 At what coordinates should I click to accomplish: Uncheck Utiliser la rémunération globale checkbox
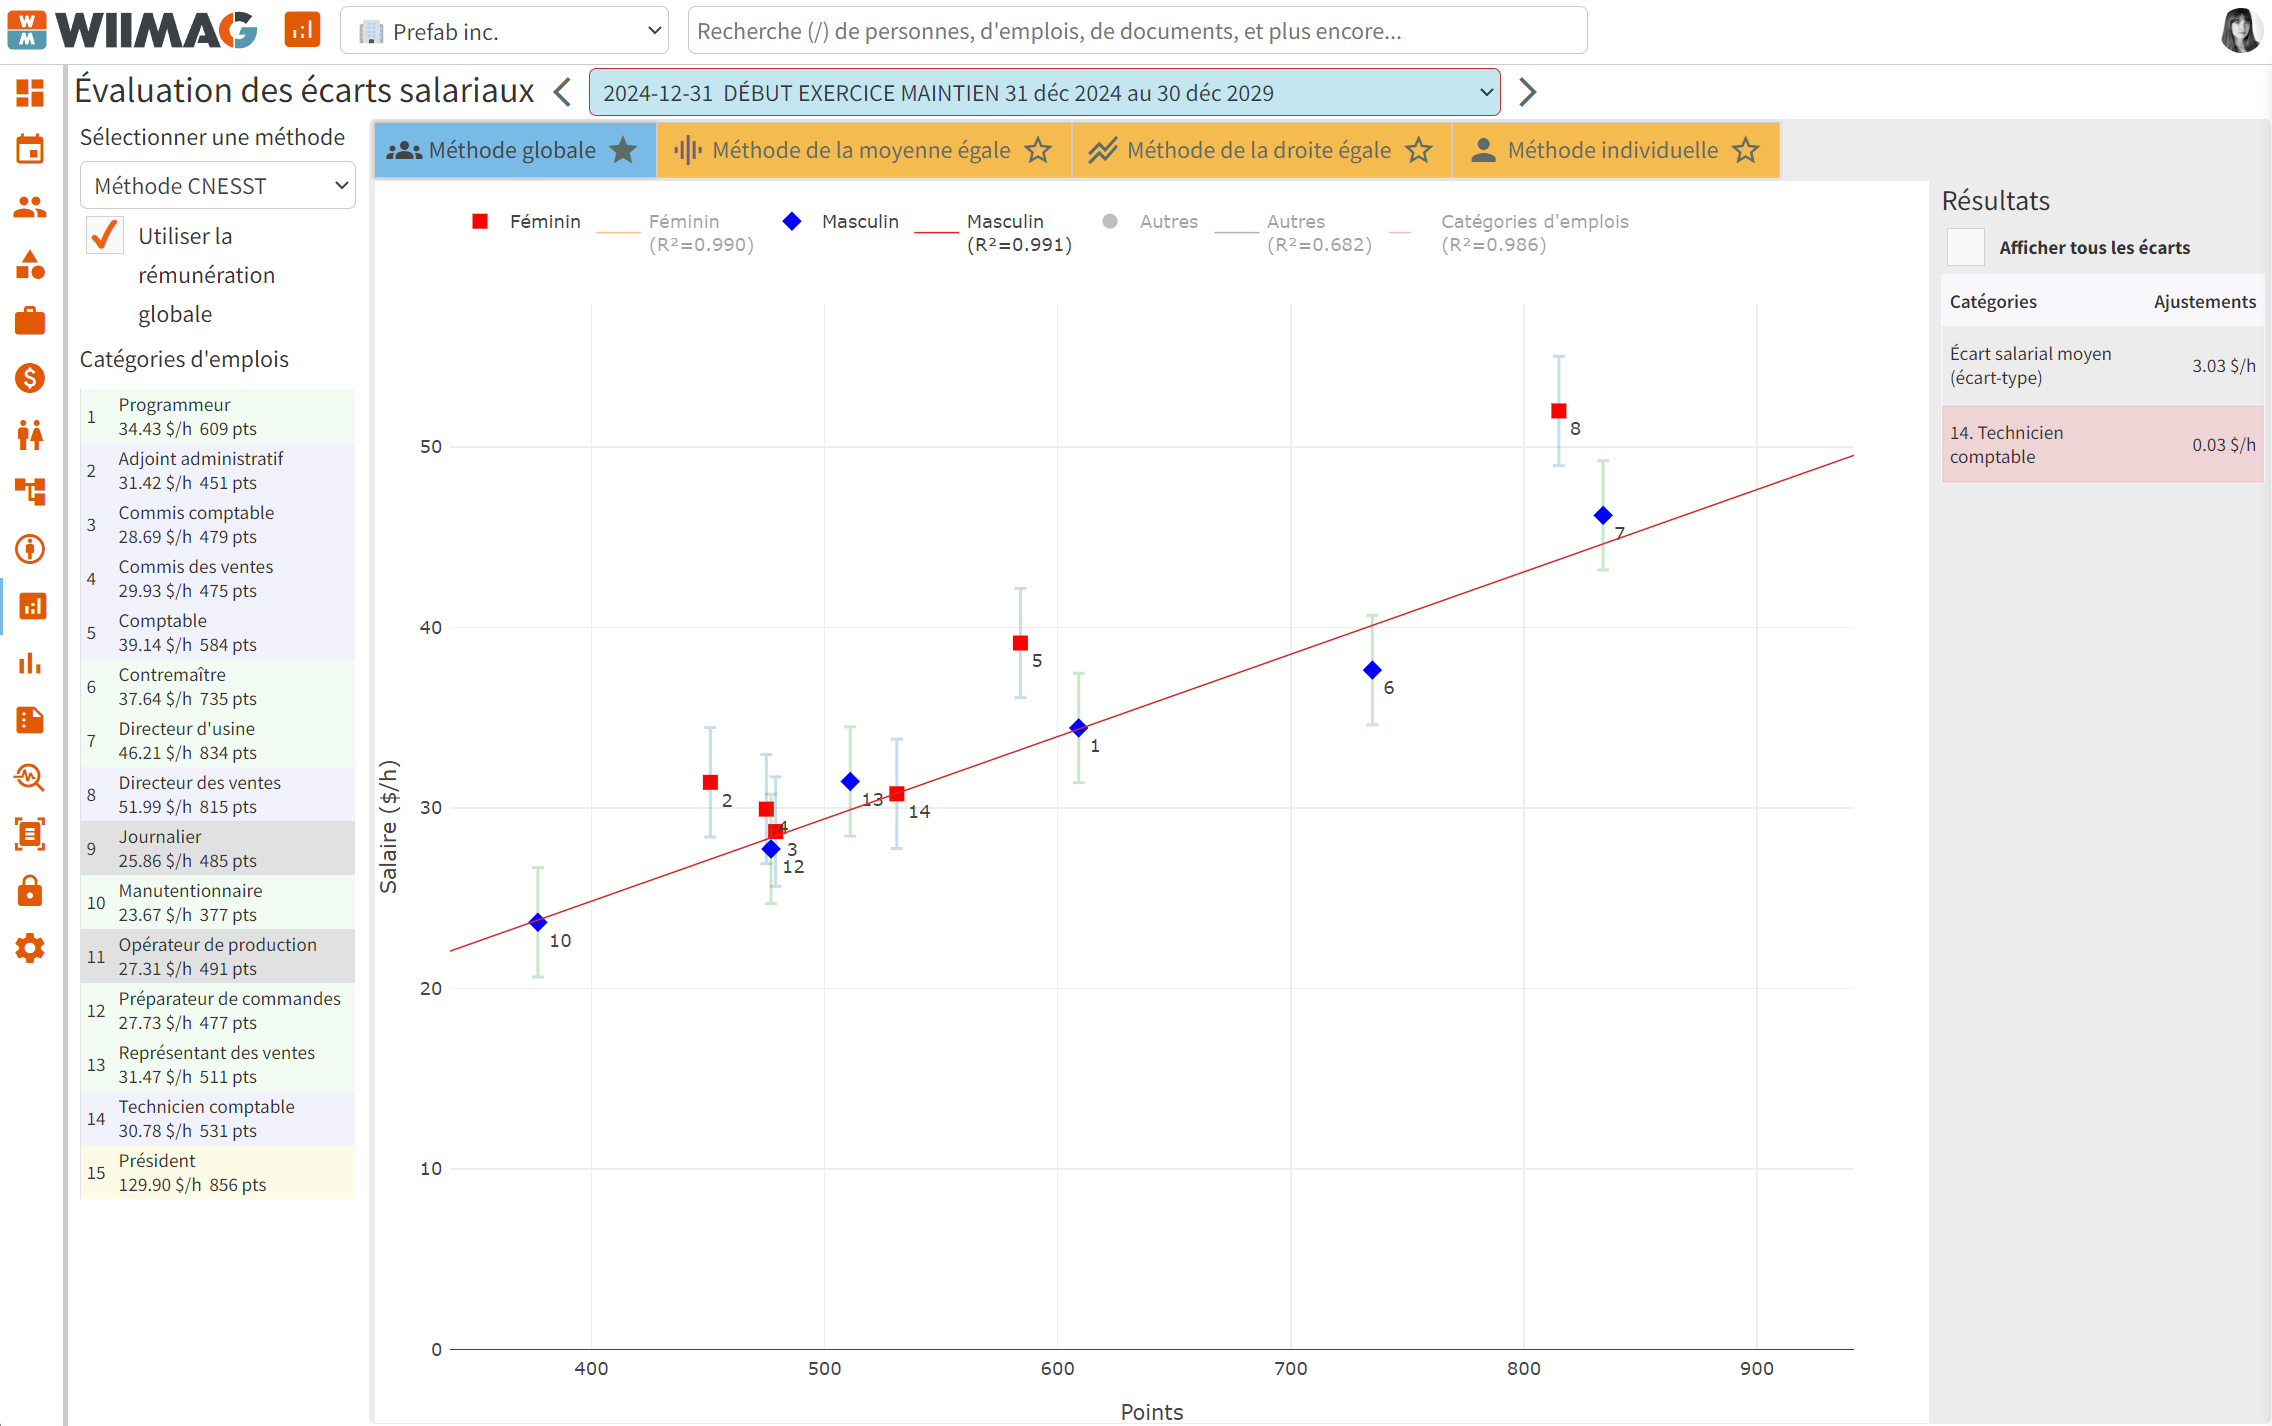104,235
